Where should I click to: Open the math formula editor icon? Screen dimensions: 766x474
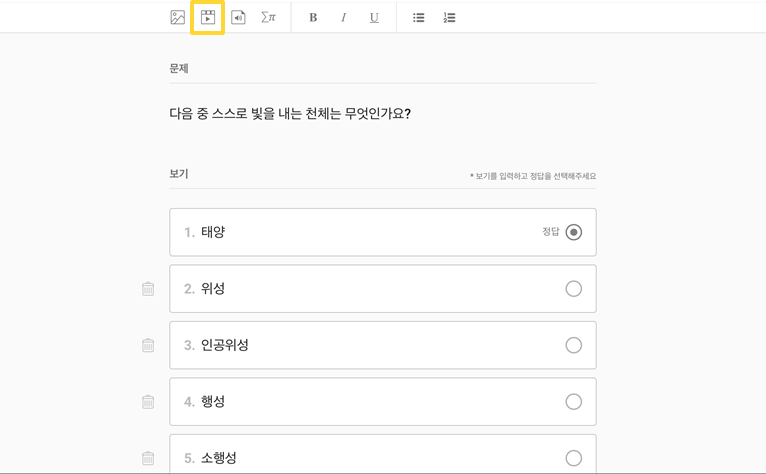click(268, 17)
